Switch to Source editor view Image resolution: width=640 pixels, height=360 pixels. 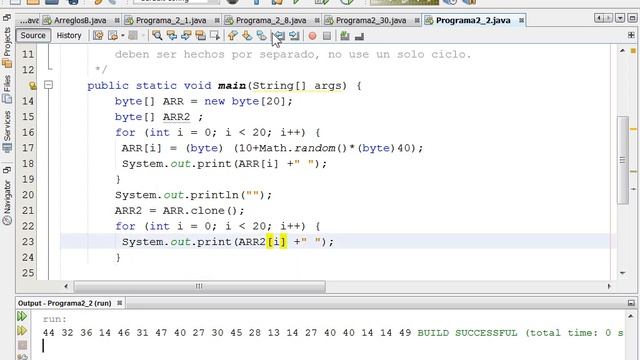tap(33, 36)
